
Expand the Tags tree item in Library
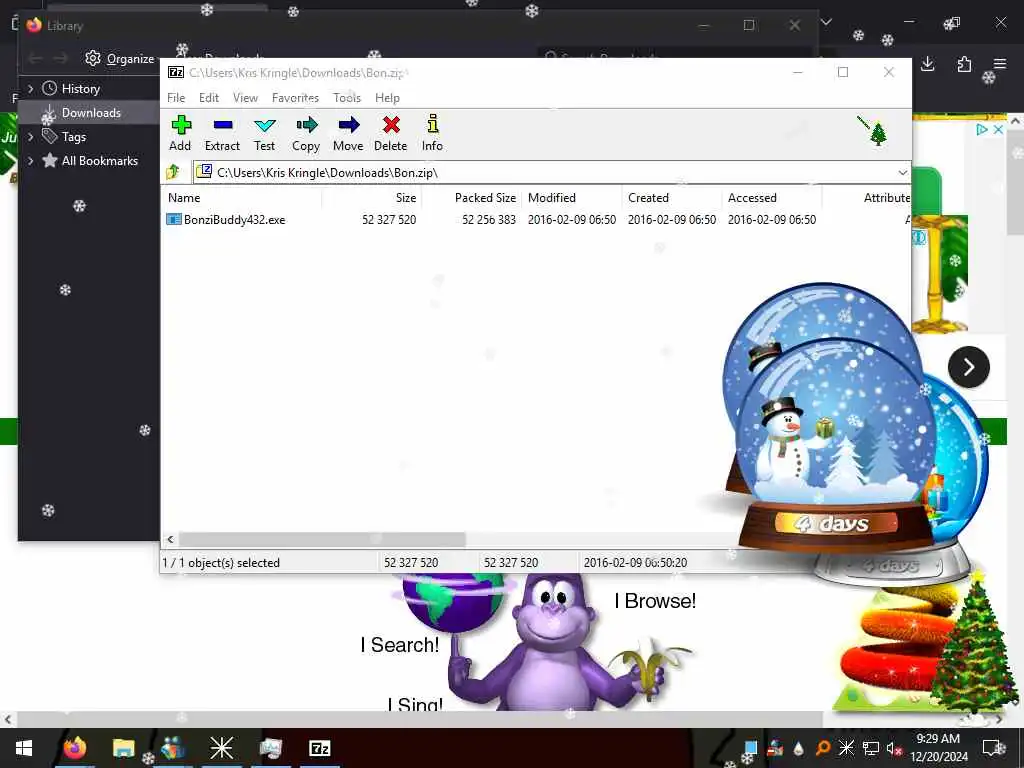(30, 137)
